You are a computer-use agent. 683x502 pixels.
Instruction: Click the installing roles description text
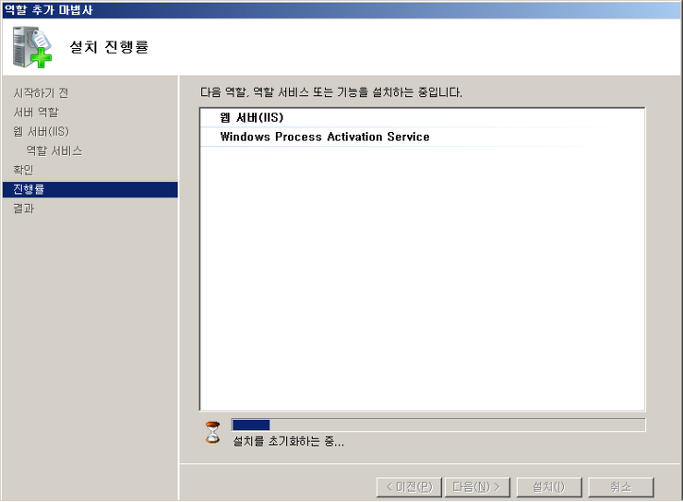331,92
